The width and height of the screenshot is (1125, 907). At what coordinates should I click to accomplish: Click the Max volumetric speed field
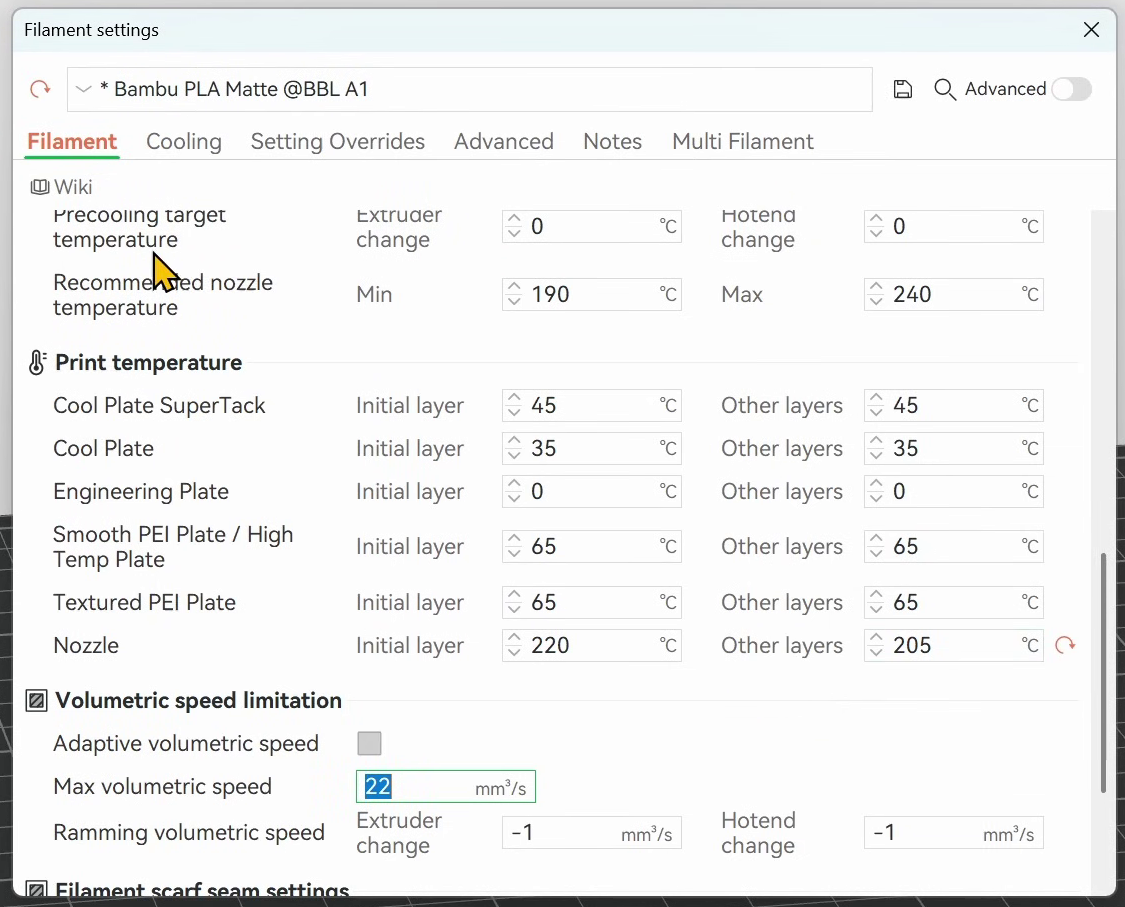pyautogui.click(x=446, y=786)
